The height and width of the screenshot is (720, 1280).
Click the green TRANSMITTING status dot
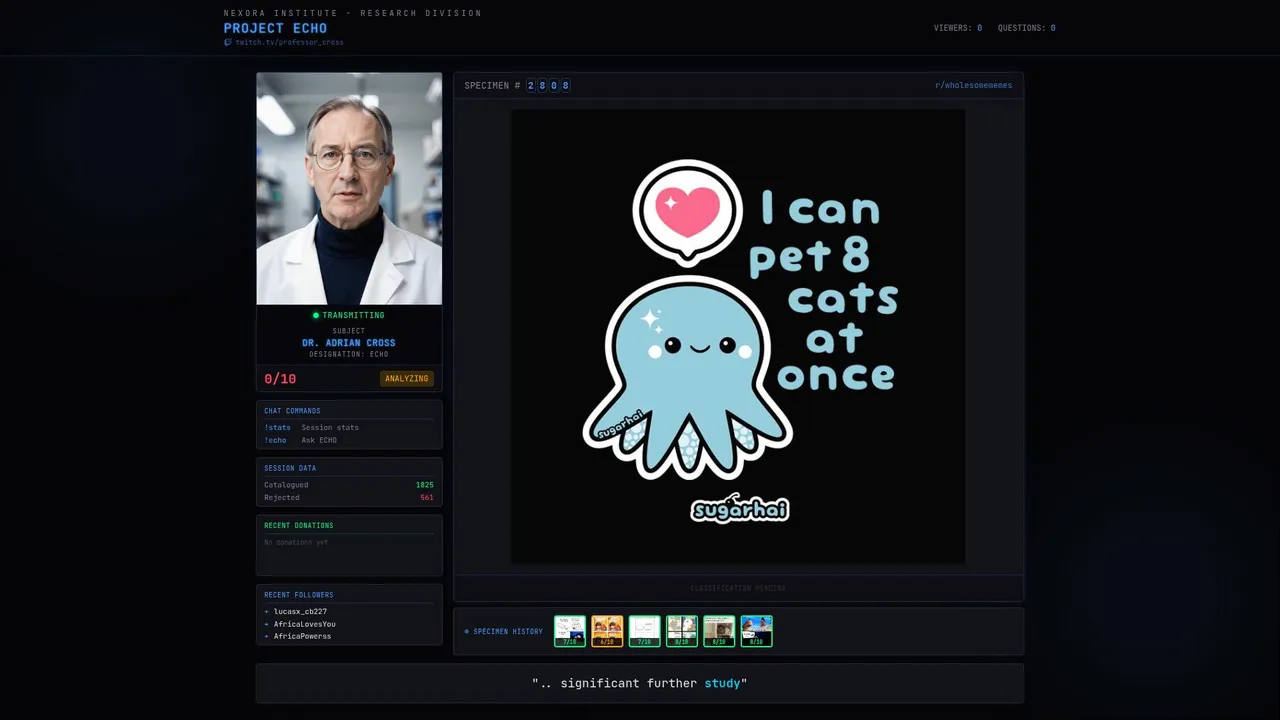point(316,315)
